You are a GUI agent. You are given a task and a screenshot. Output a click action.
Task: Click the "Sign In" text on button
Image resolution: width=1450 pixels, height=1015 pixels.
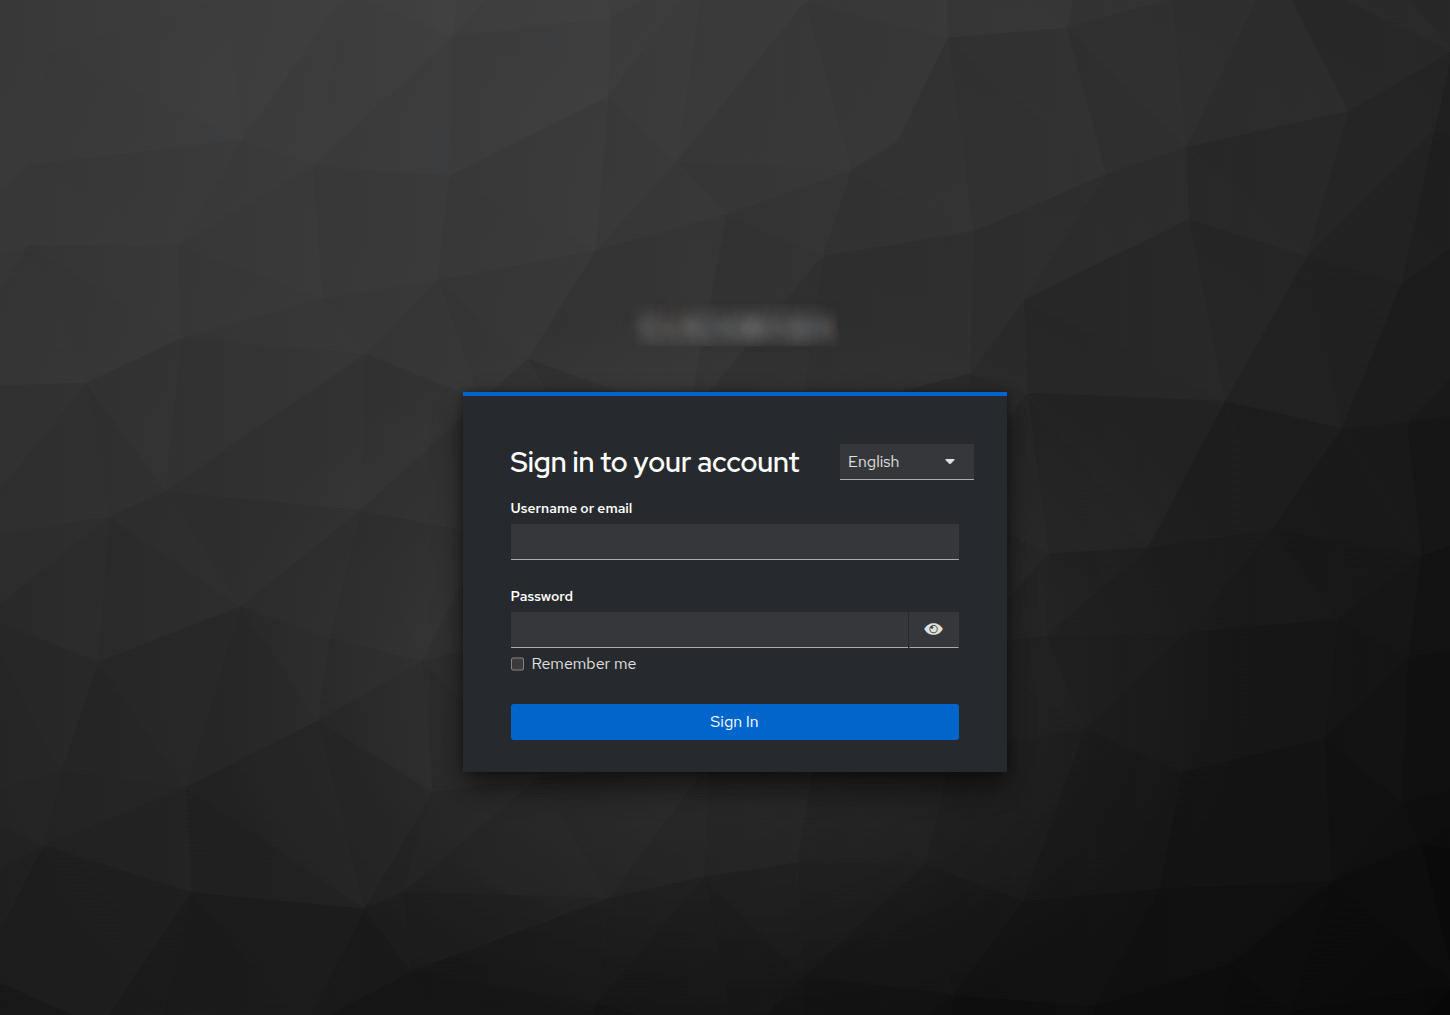point(734,722)
